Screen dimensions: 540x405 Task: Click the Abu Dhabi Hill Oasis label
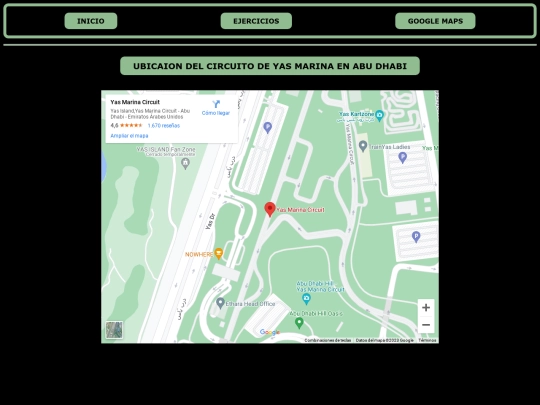coord(316,314)
